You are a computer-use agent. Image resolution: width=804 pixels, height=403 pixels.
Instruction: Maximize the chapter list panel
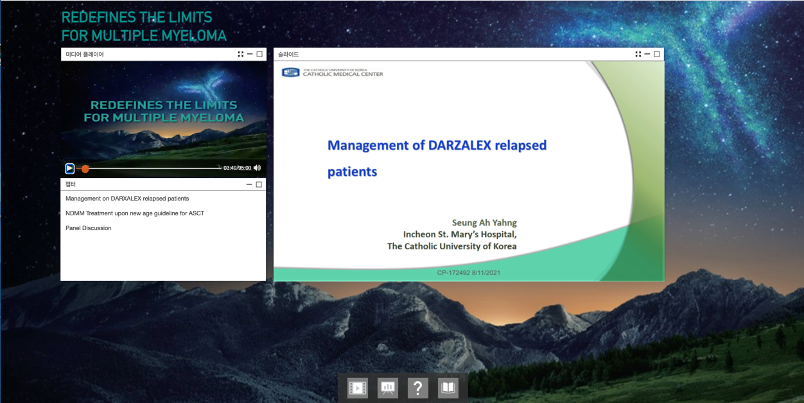259,184
